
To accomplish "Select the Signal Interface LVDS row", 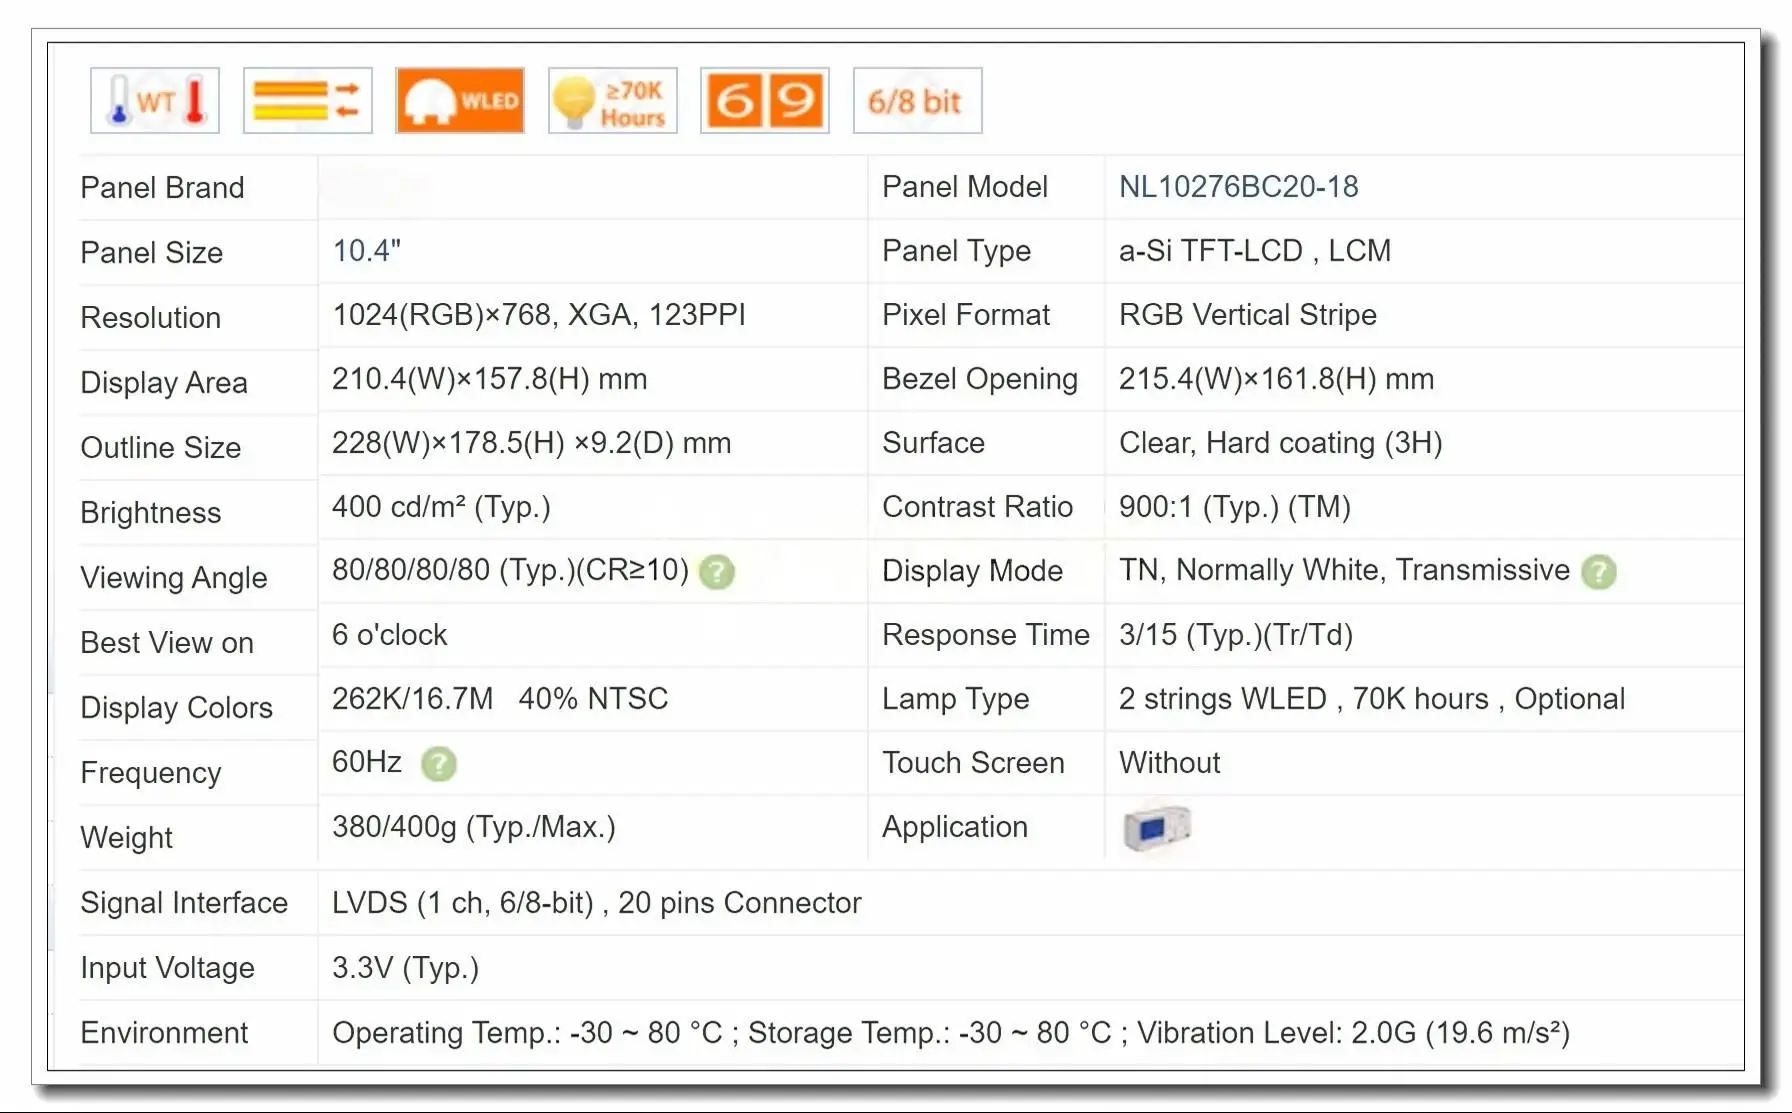I will (596, 902).
